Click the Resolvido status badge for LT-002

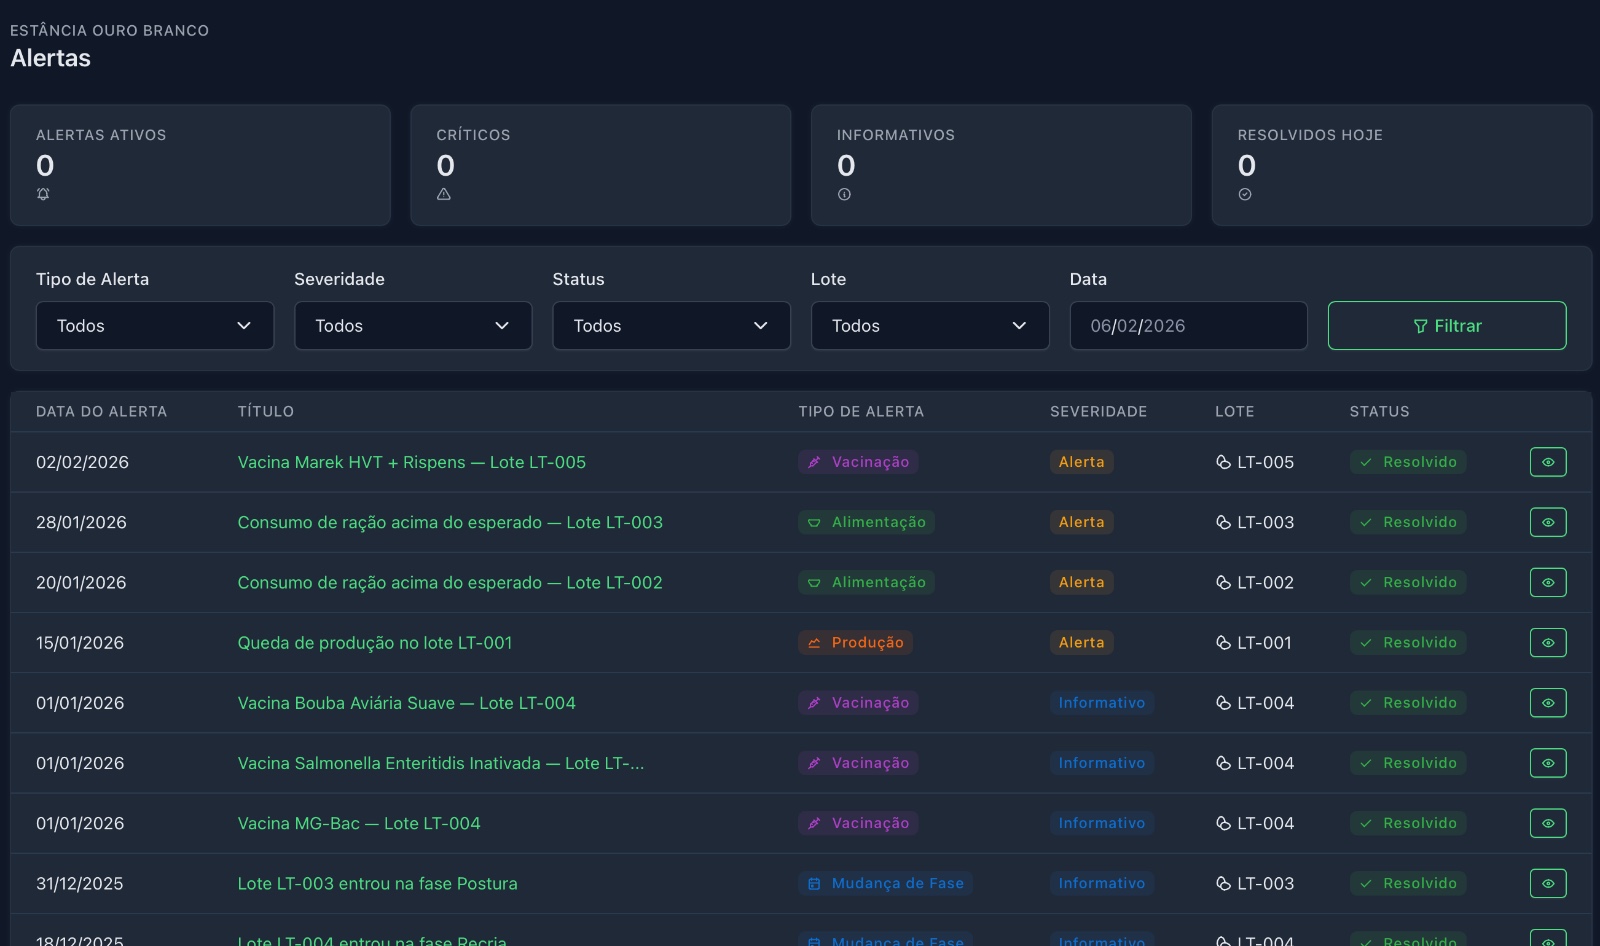(x=1408, y=583)
